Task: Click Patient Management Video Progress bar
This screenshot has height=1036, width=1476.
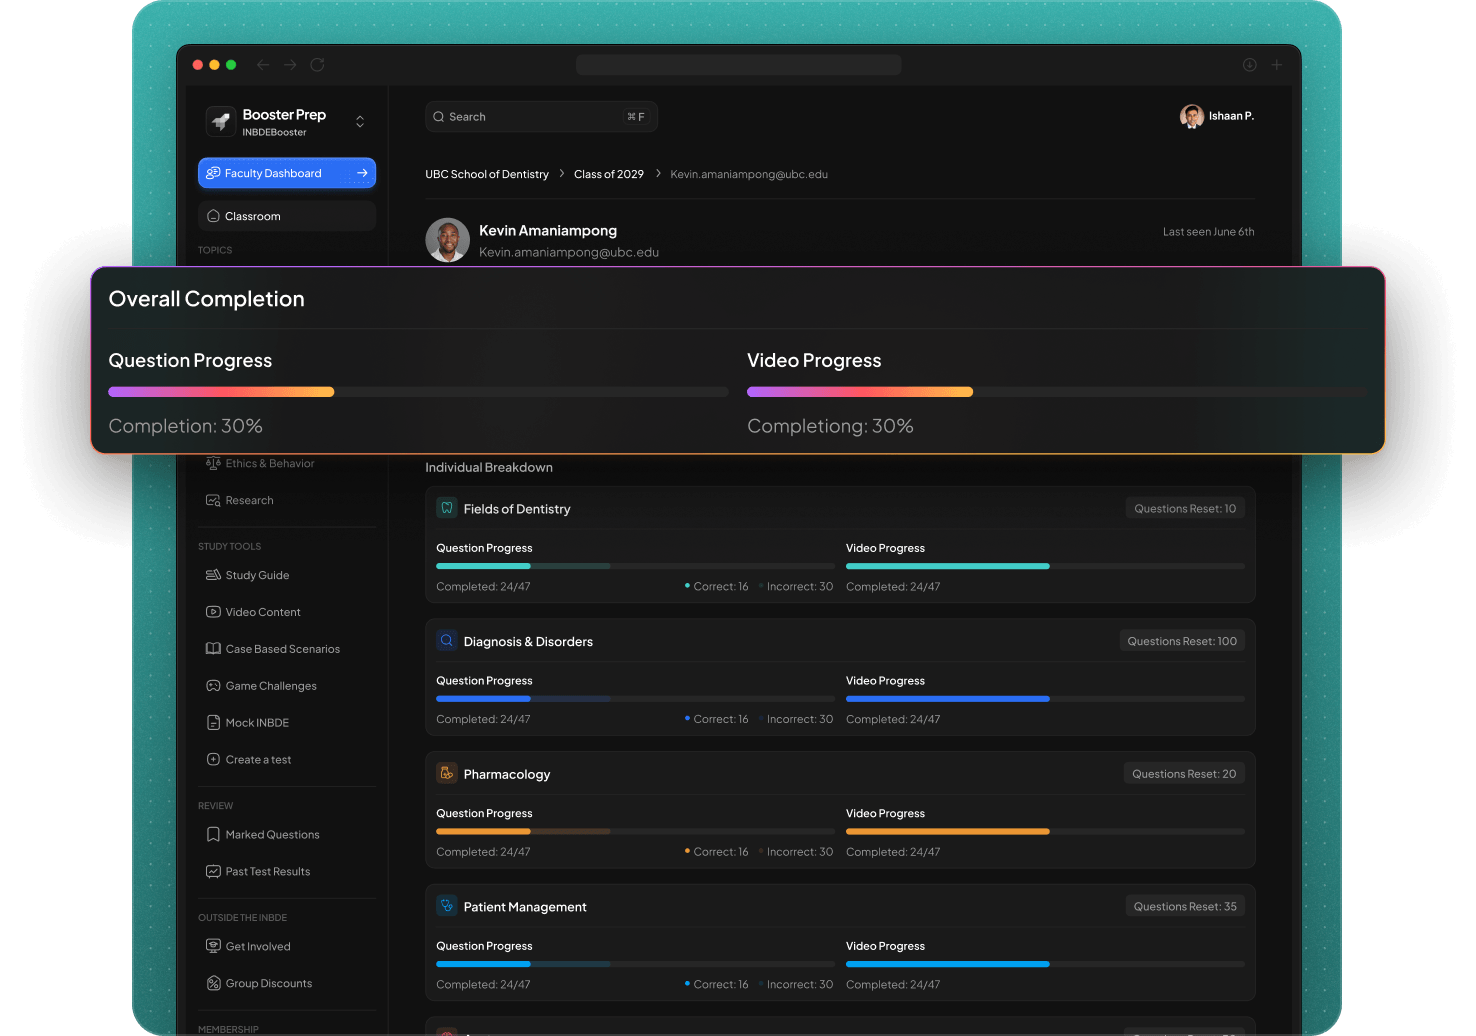Action: 1045,964
